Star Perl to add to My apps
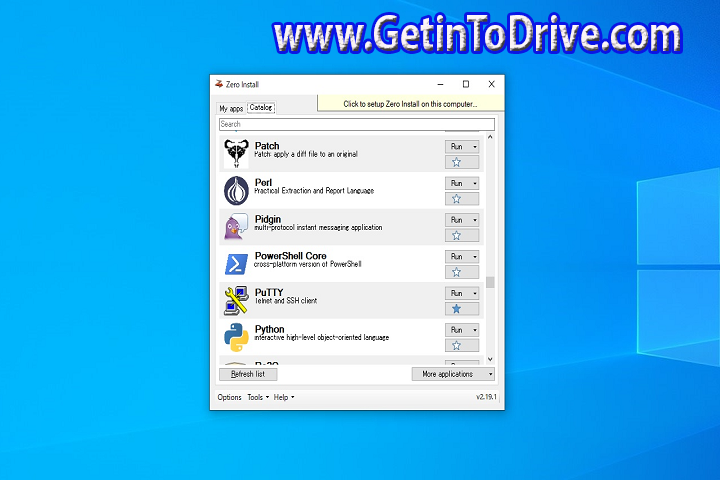 462,199
